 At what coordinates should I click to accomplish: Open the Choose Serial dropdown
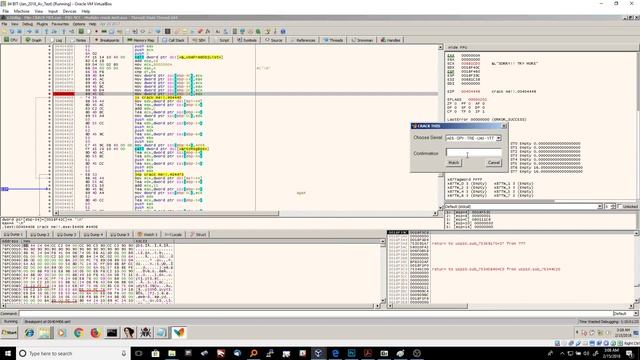tap(498, 138)
